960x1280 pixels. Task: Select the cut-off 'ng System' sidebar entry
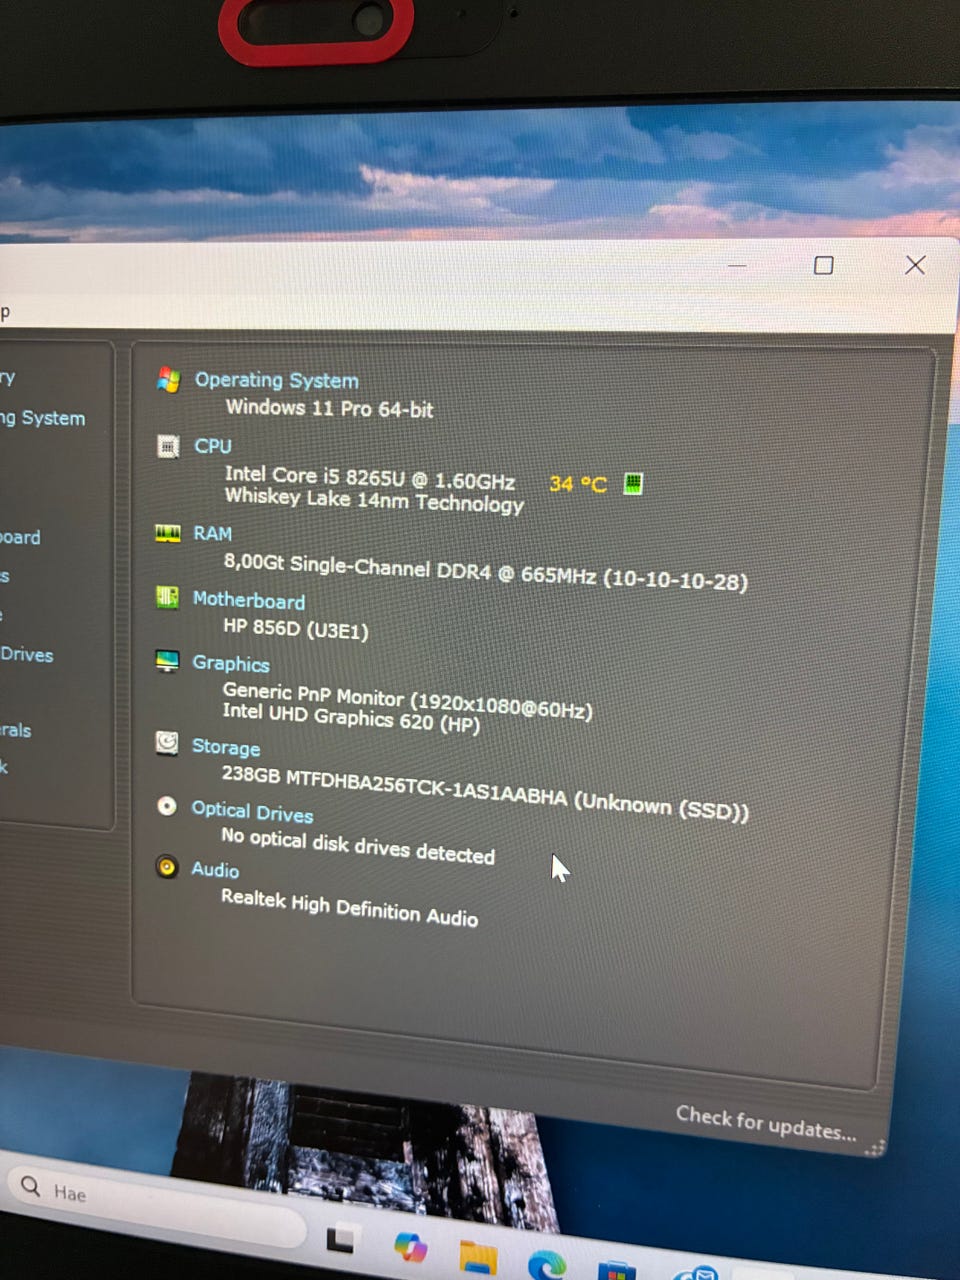pyautogui.click(x=42, y=418)
